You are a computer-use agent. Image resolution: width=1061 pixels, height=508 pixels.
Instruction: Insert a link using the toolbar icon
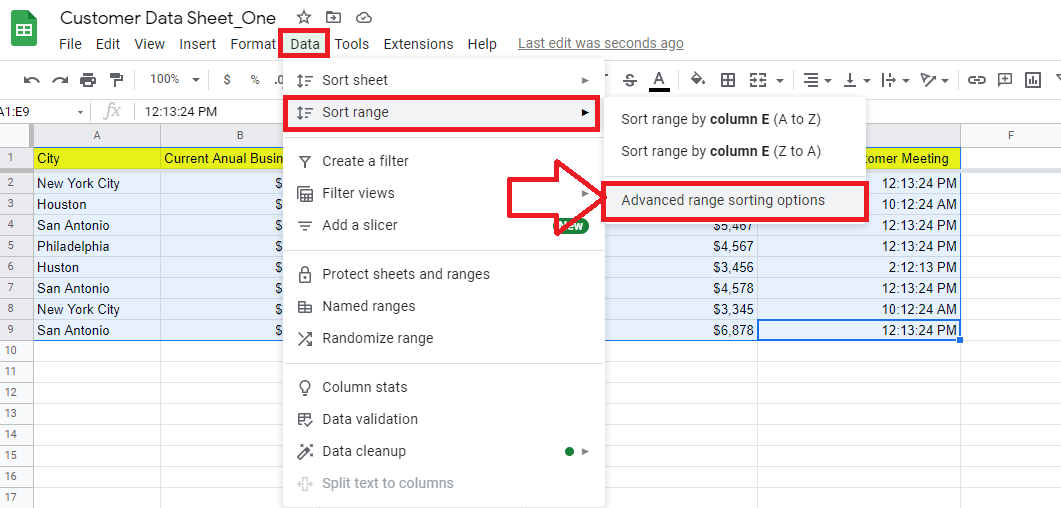[x=977, y=80]
